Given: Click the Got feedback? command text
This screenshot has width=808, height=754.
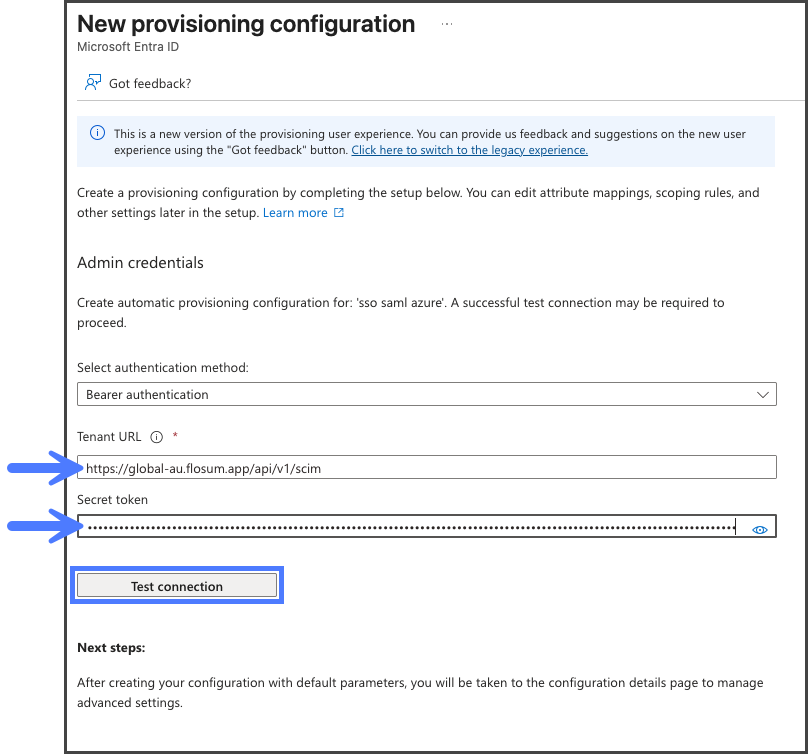Looking at the screenshot, I should click(150, 83).
